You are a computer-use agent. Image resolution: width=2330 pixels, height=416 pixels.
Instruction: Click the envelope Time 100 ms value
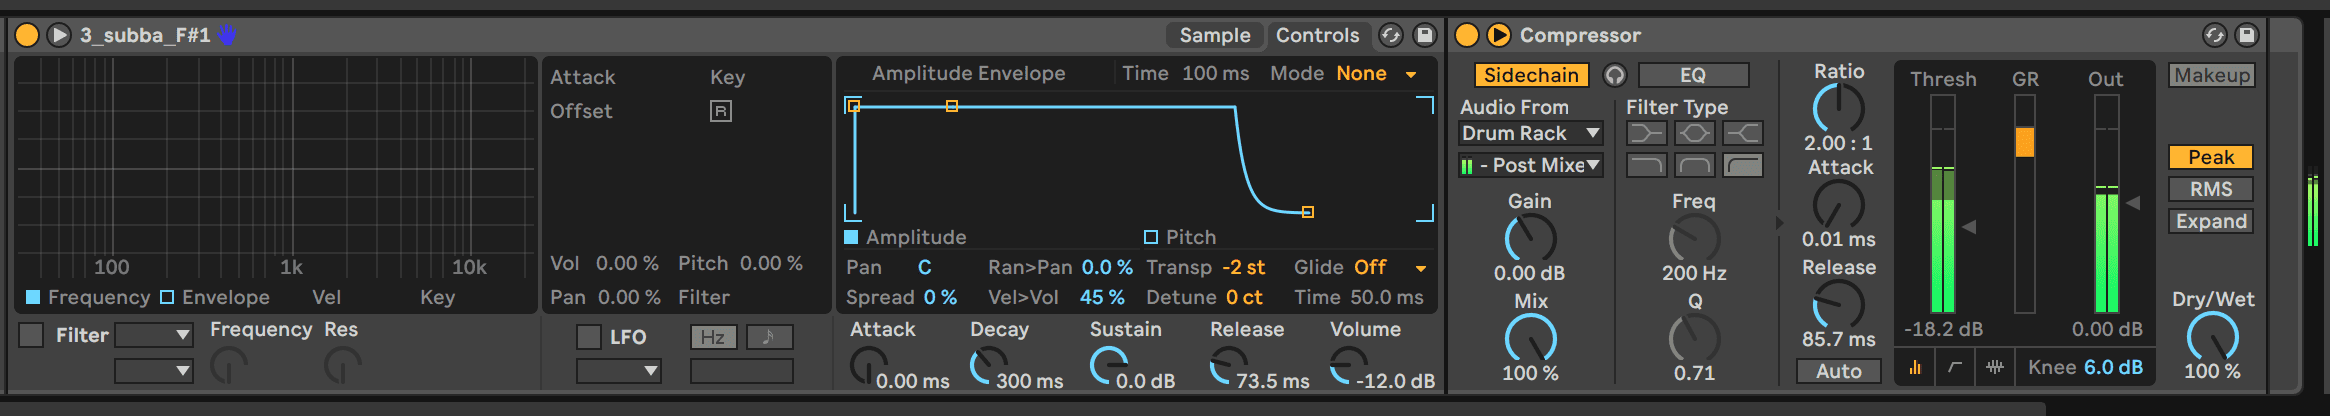click(1215, 73)
